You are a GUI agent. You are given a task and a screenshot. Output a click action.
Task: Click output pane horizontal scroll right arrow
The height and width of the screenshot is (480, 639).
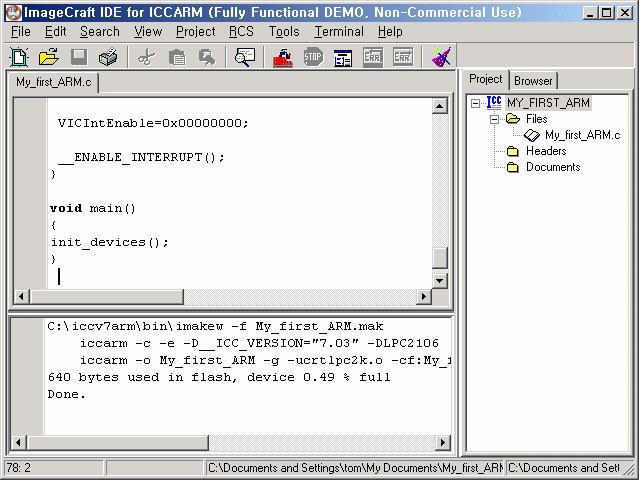[443, 443]
